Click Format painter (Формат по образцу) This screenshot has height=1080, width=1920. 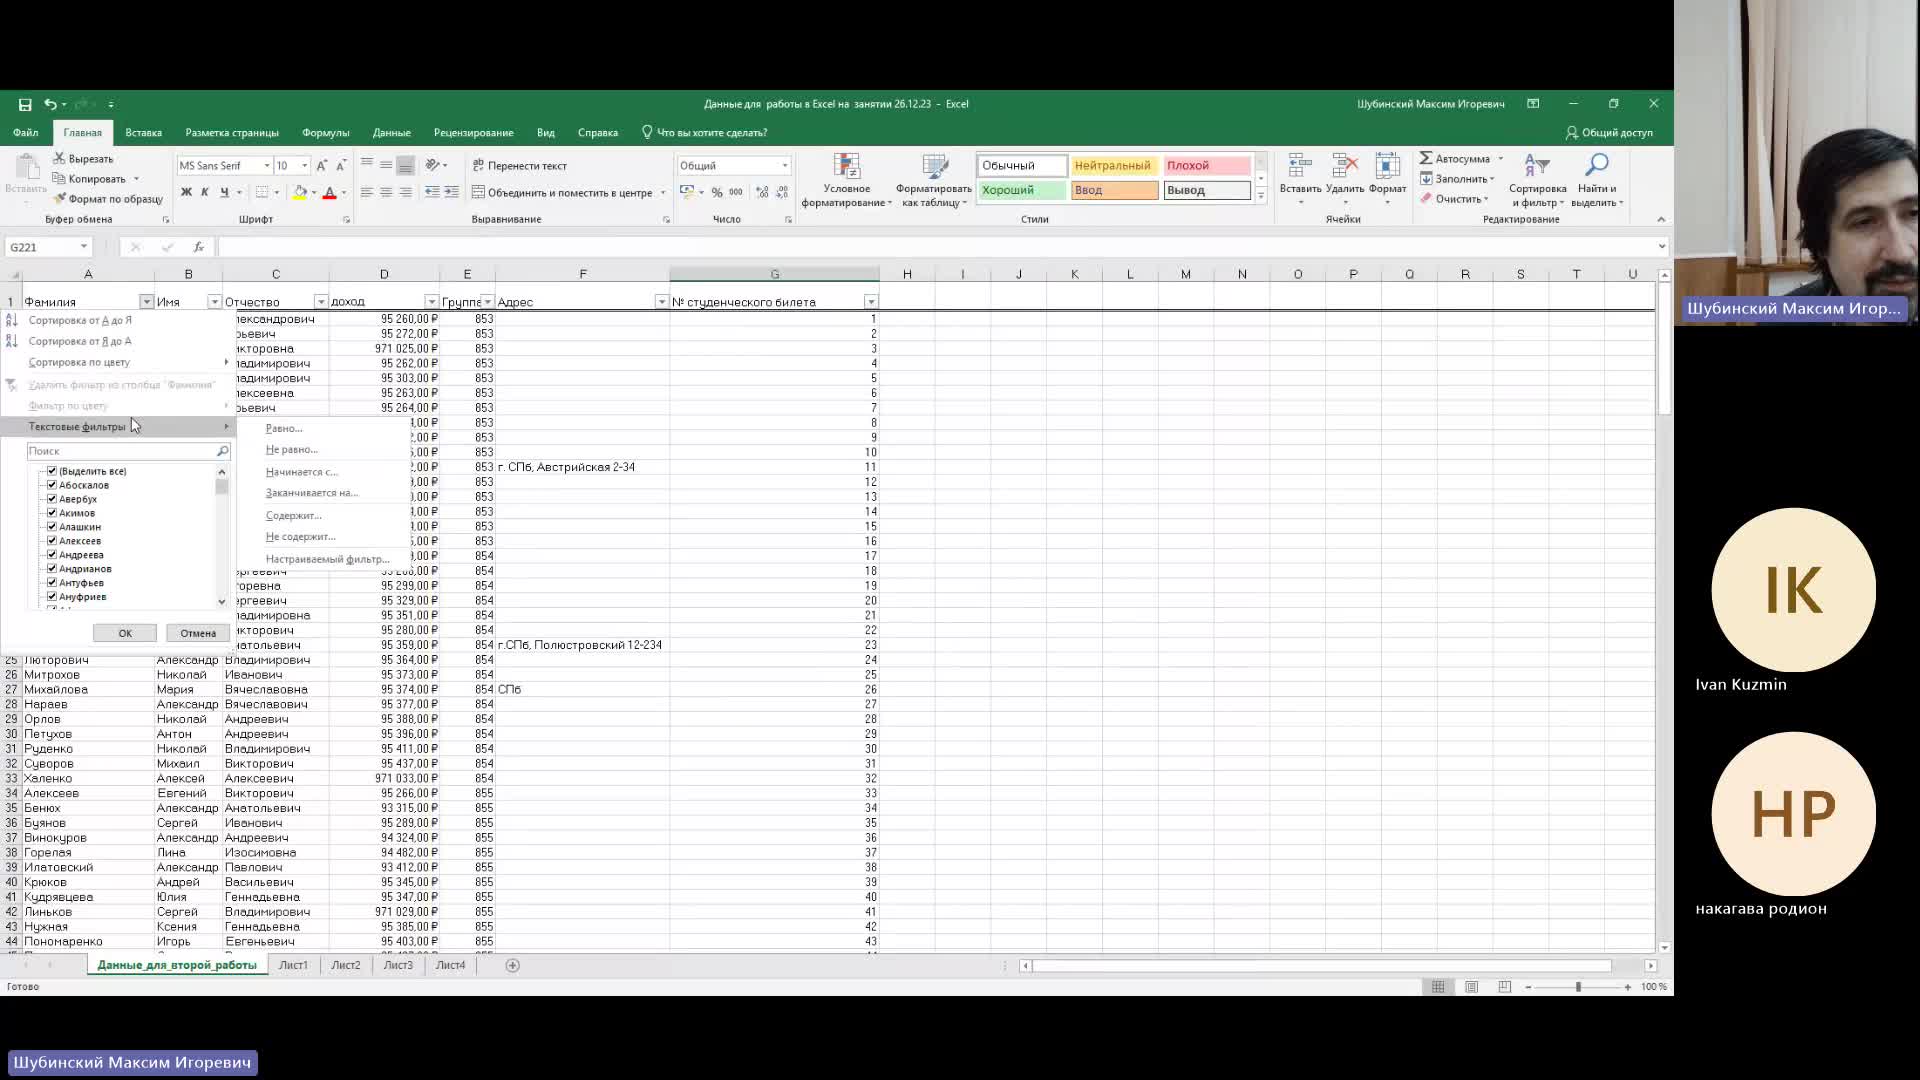click(x=108, y=199)
